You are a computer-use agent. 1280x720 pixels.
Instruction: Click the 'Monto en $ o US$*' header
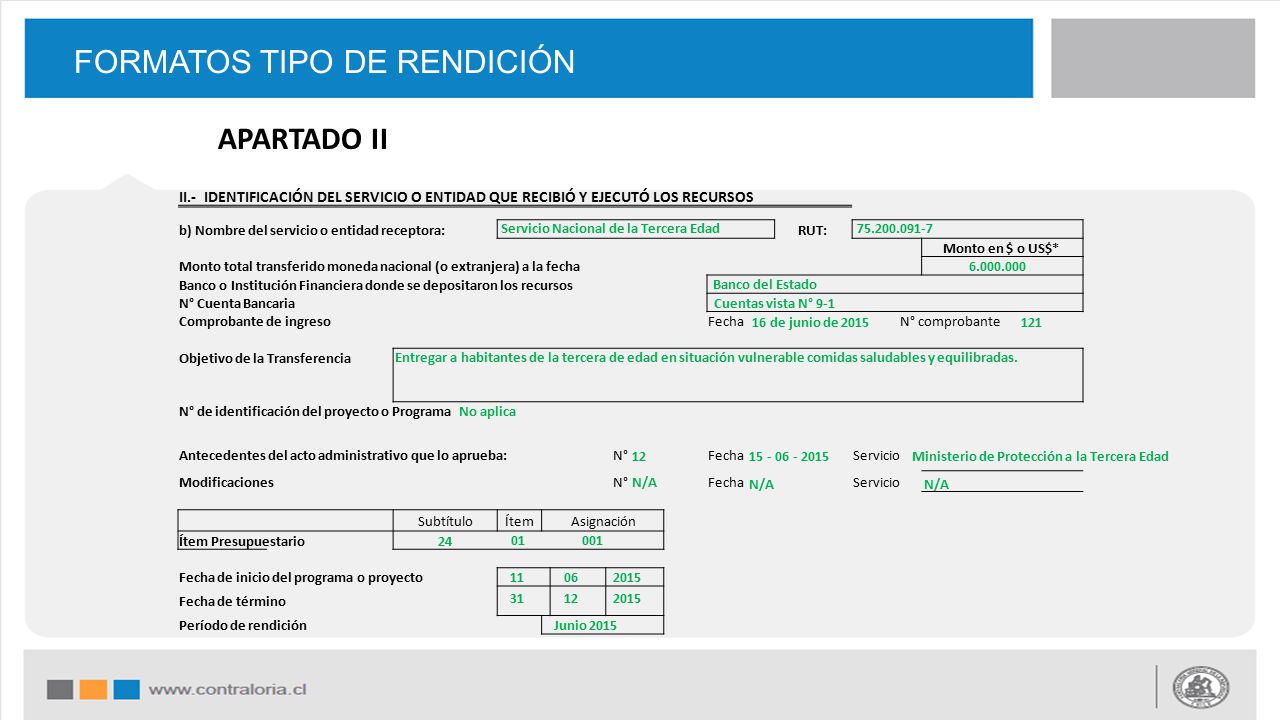[1001, 248]
